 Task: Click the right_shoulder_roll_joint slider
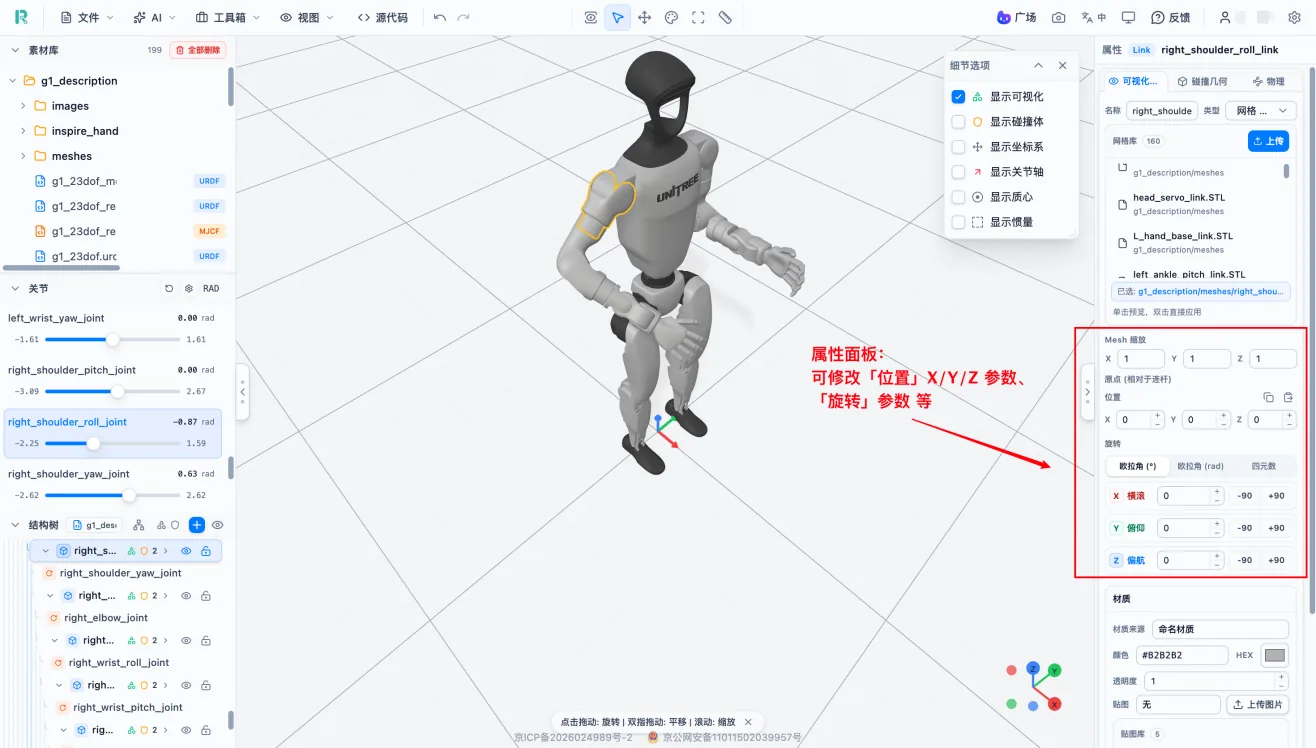point(113,443)
